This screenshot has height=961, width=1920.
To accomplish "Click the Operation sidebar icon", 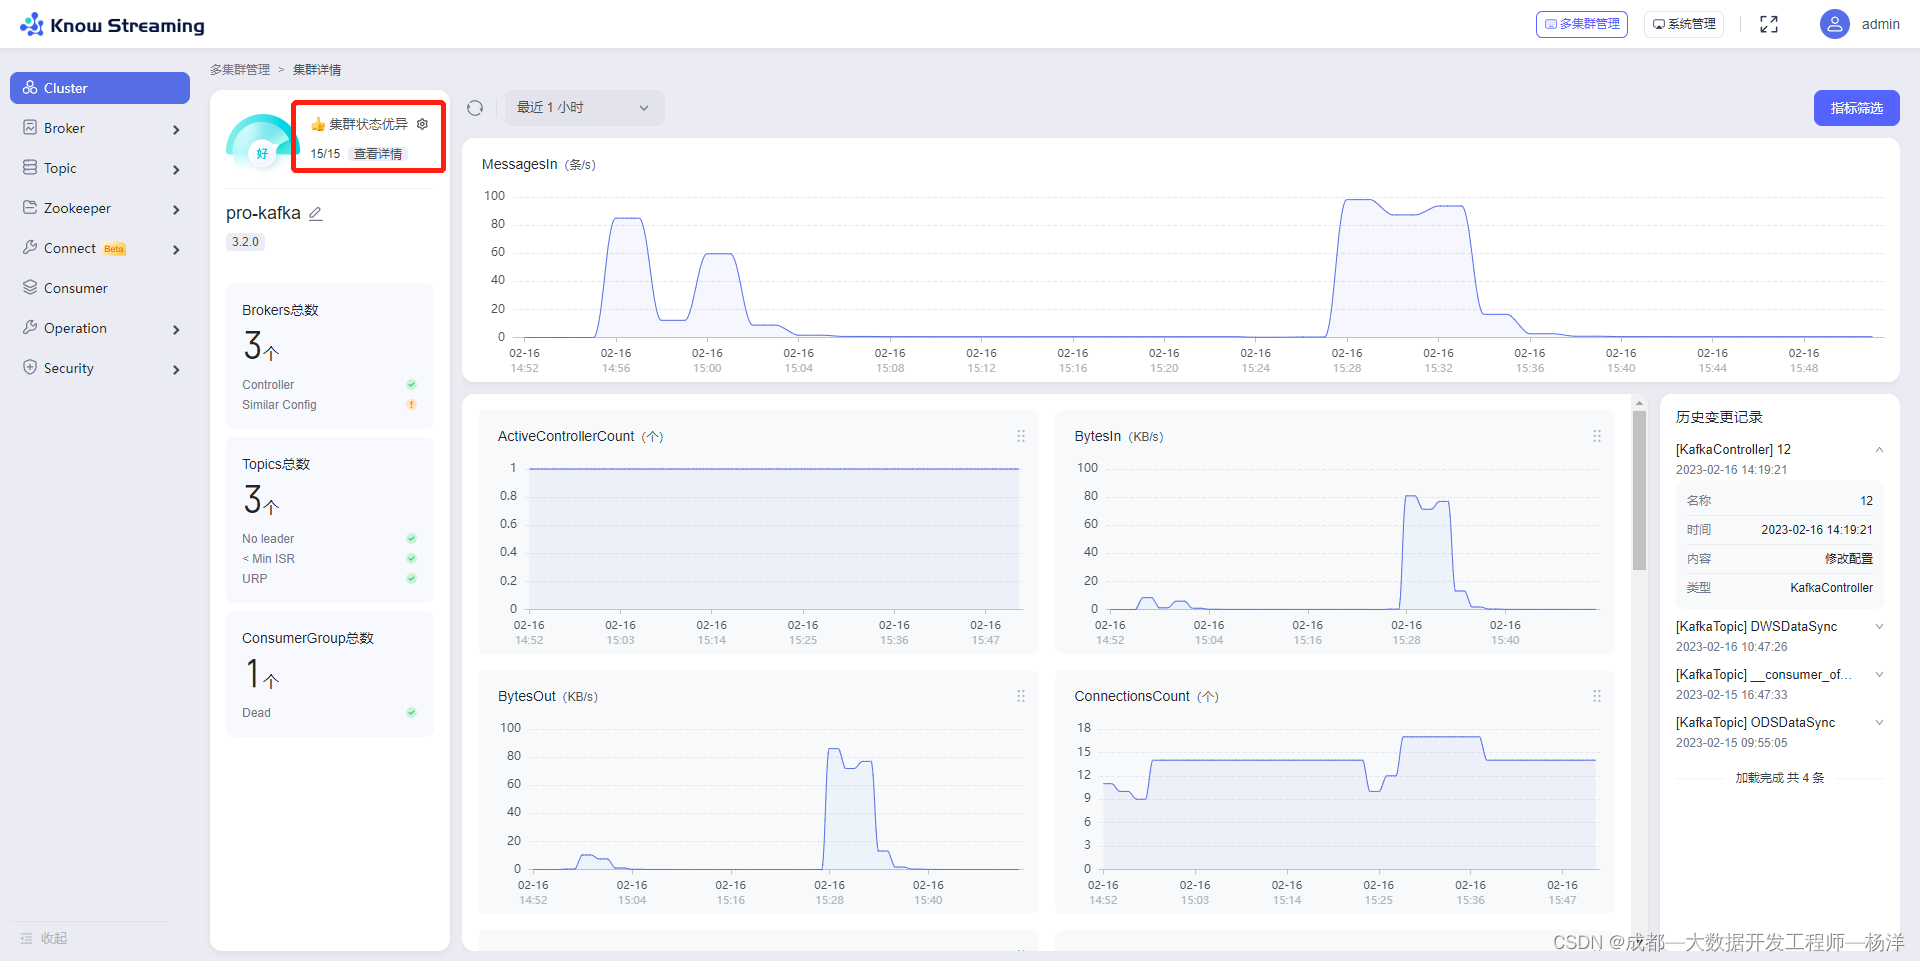I will coord(30,328).
